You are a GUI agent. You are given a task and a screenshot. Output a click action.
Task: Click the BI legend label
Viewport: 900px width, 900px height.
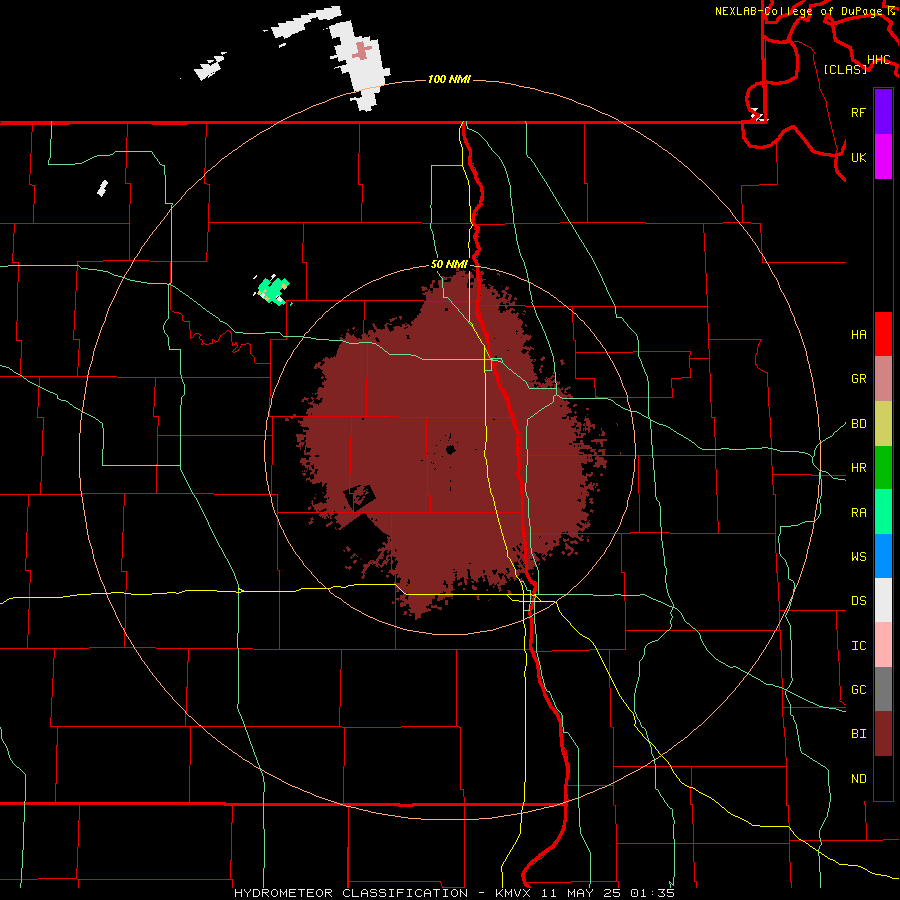858,734
